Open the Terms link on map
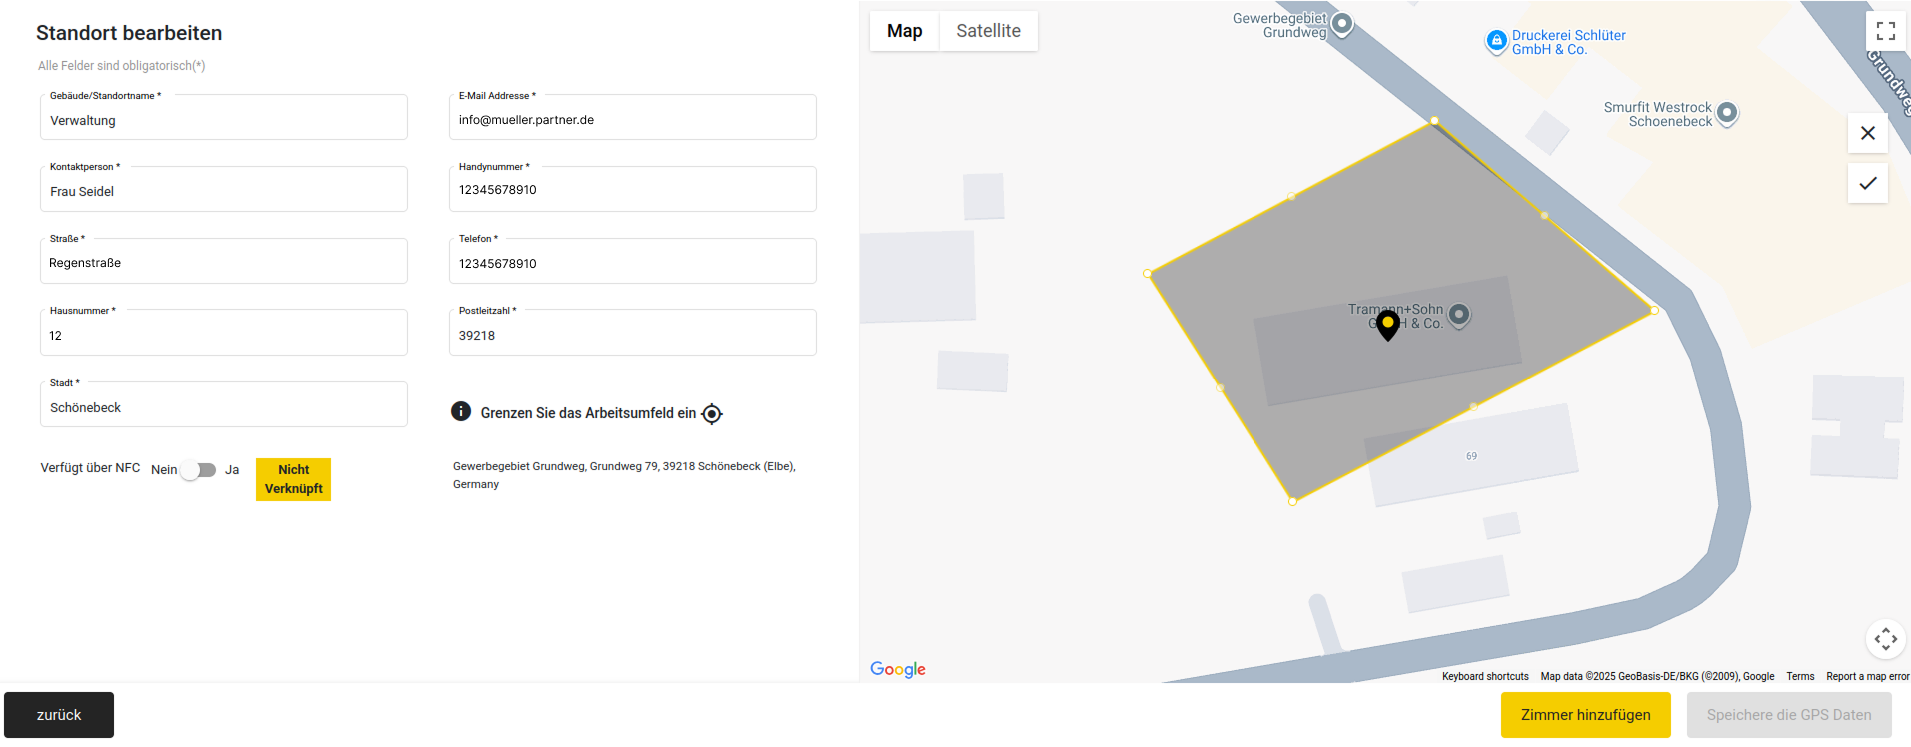 pyautogui.click(x=1800, y=677)
